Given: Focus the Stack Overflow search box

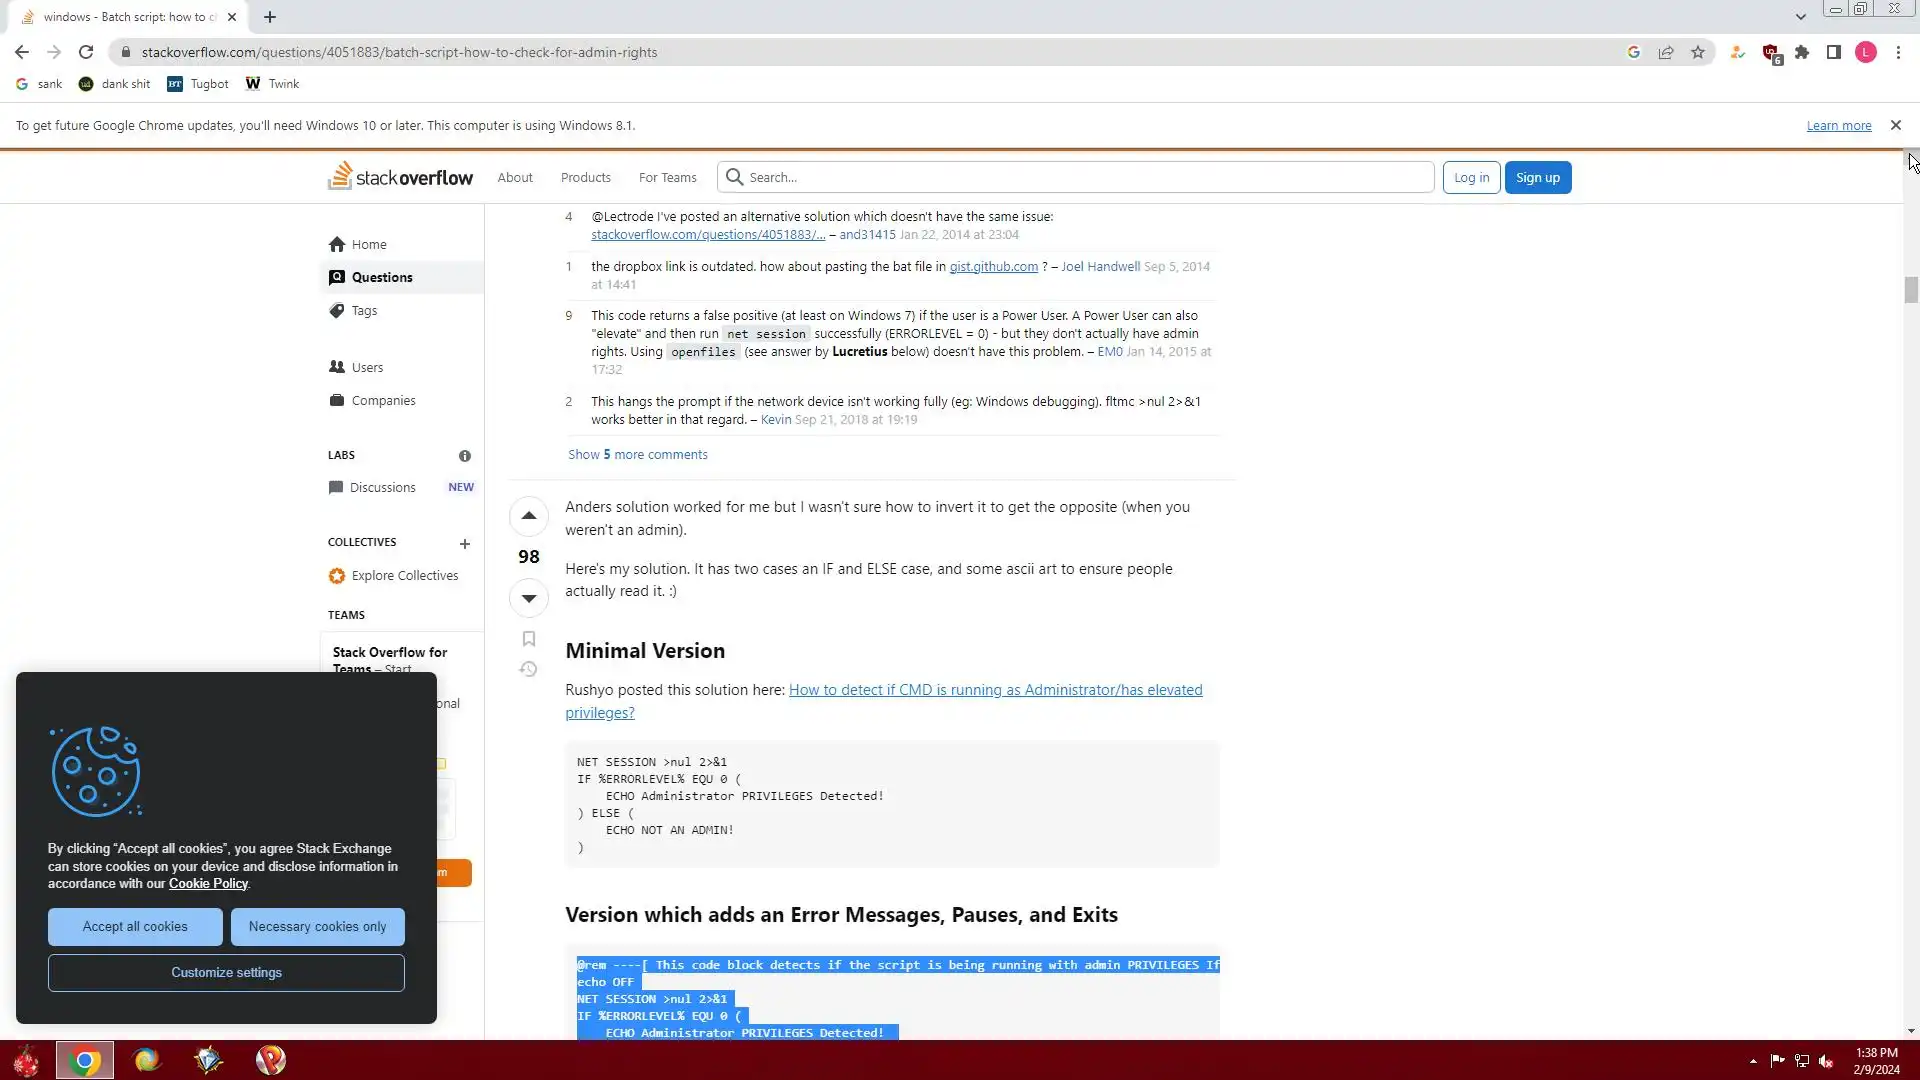Looking at the screenshot, I should tap(1085, 177).
